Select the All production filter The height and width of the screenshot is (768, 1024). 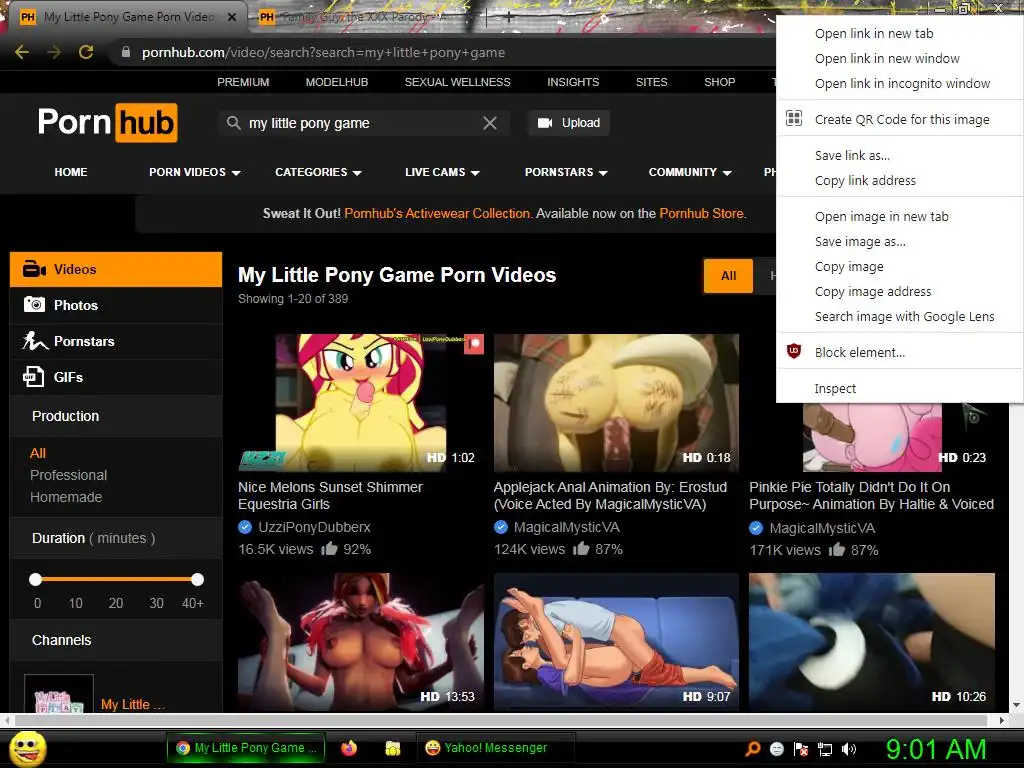(38, 453)
